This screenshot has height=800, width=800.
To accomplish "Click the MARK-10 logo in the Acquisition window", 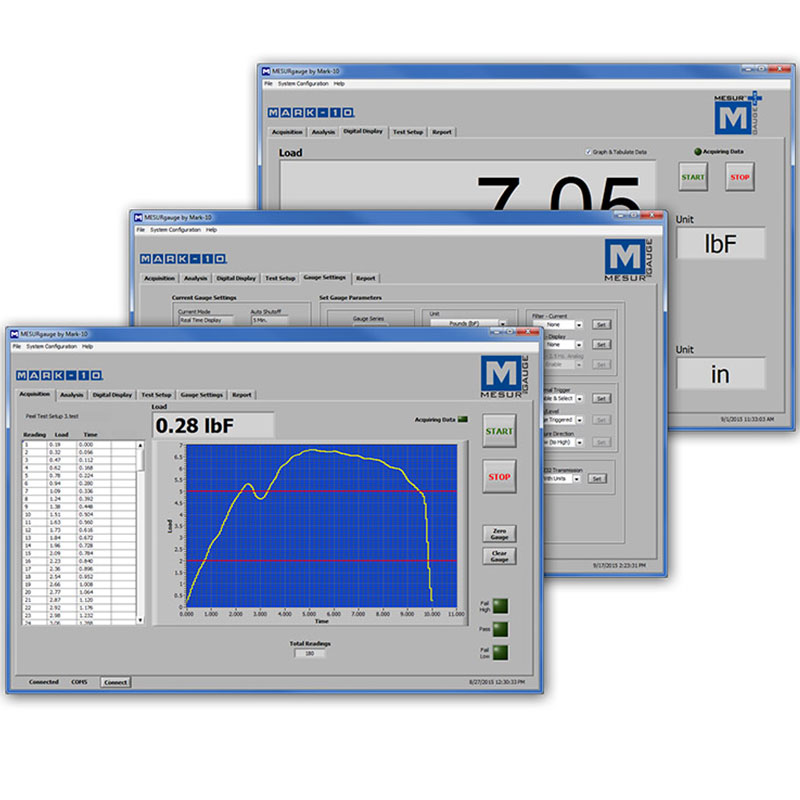I will 59,376.
